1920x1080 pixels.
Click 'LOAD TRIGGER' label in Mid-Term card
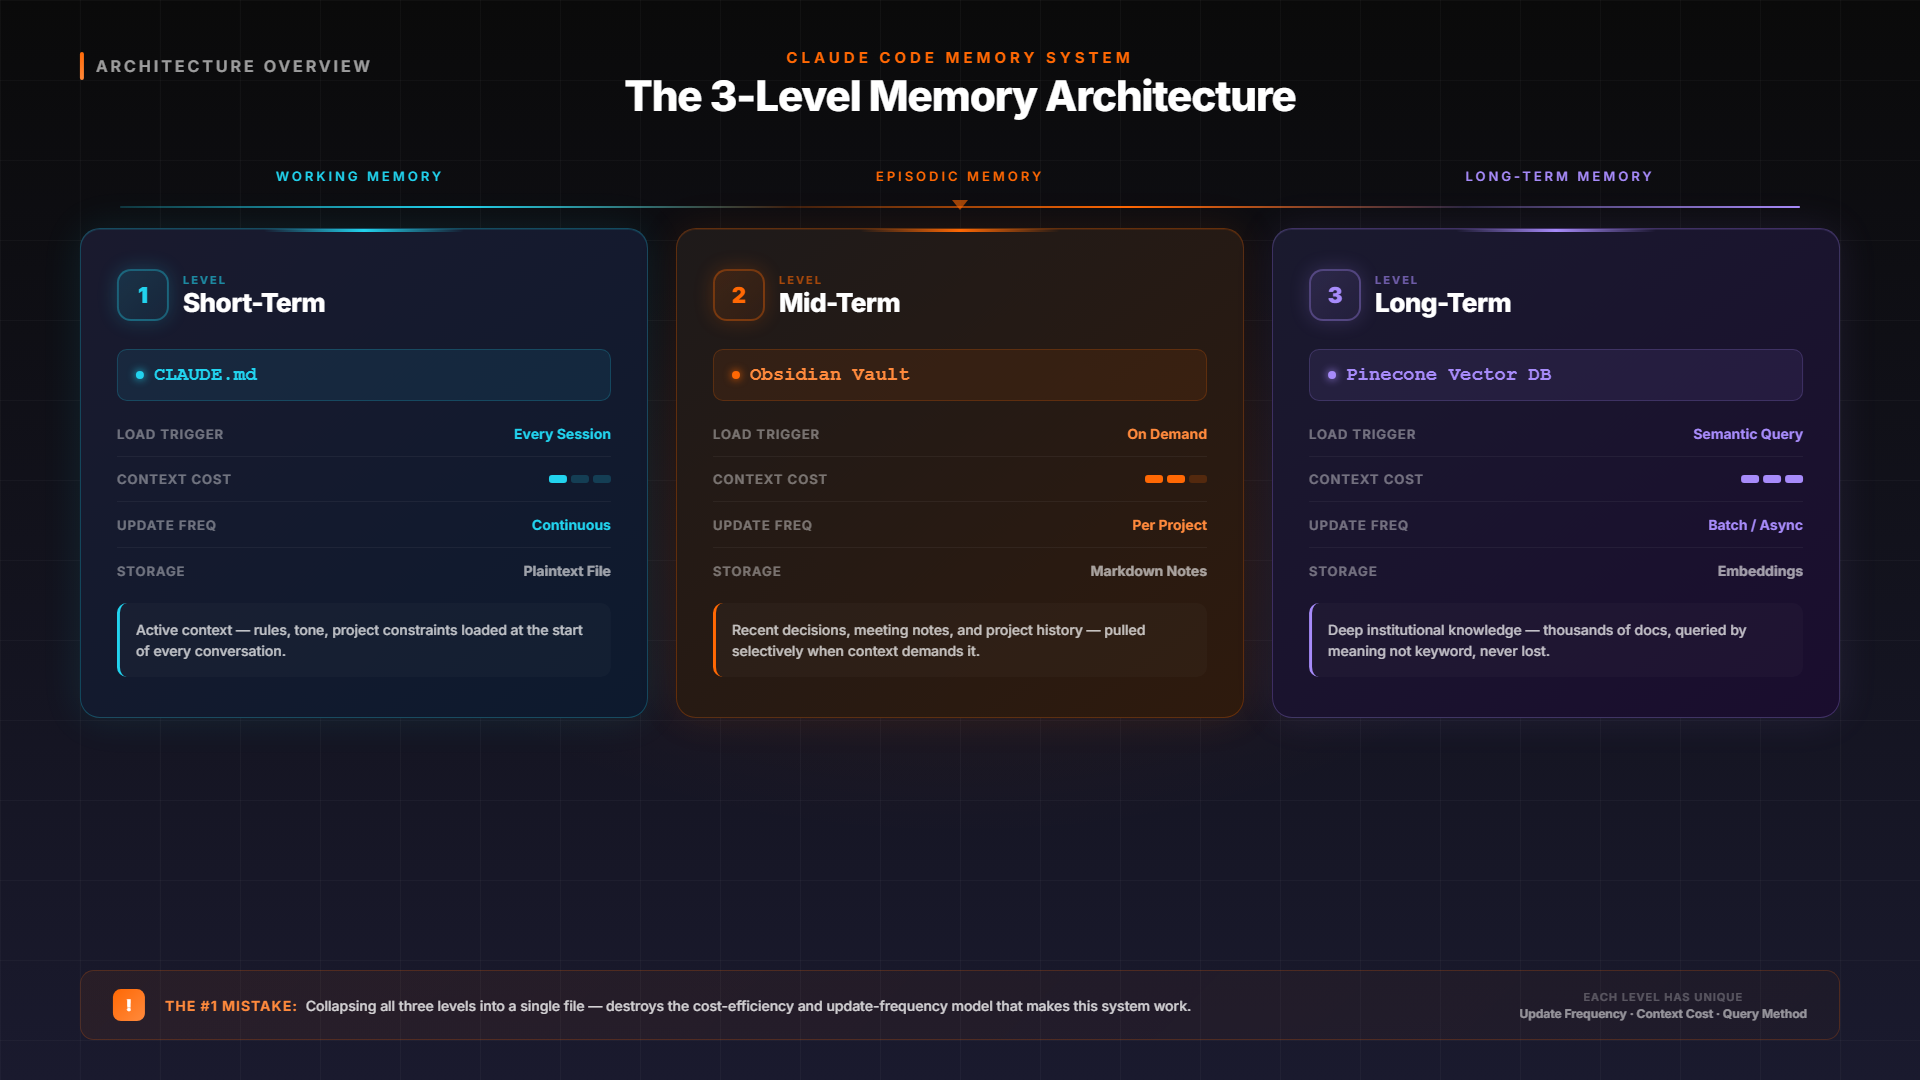tap(766, 434)
